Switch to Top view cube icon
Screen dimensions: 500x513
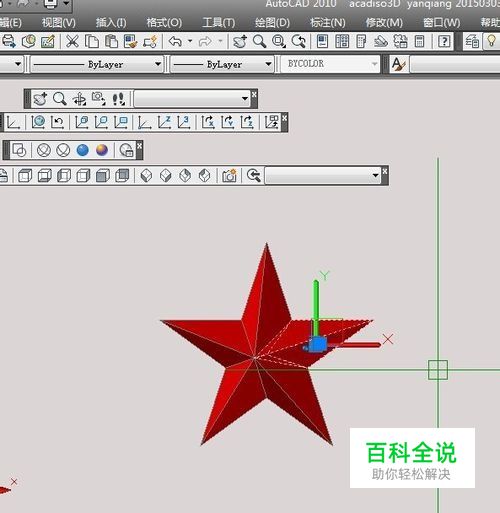tap(25, 175)
